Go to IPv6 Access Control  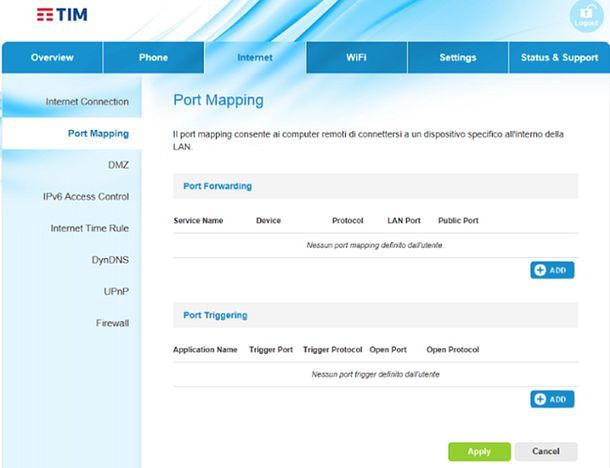tap(86, 197)
